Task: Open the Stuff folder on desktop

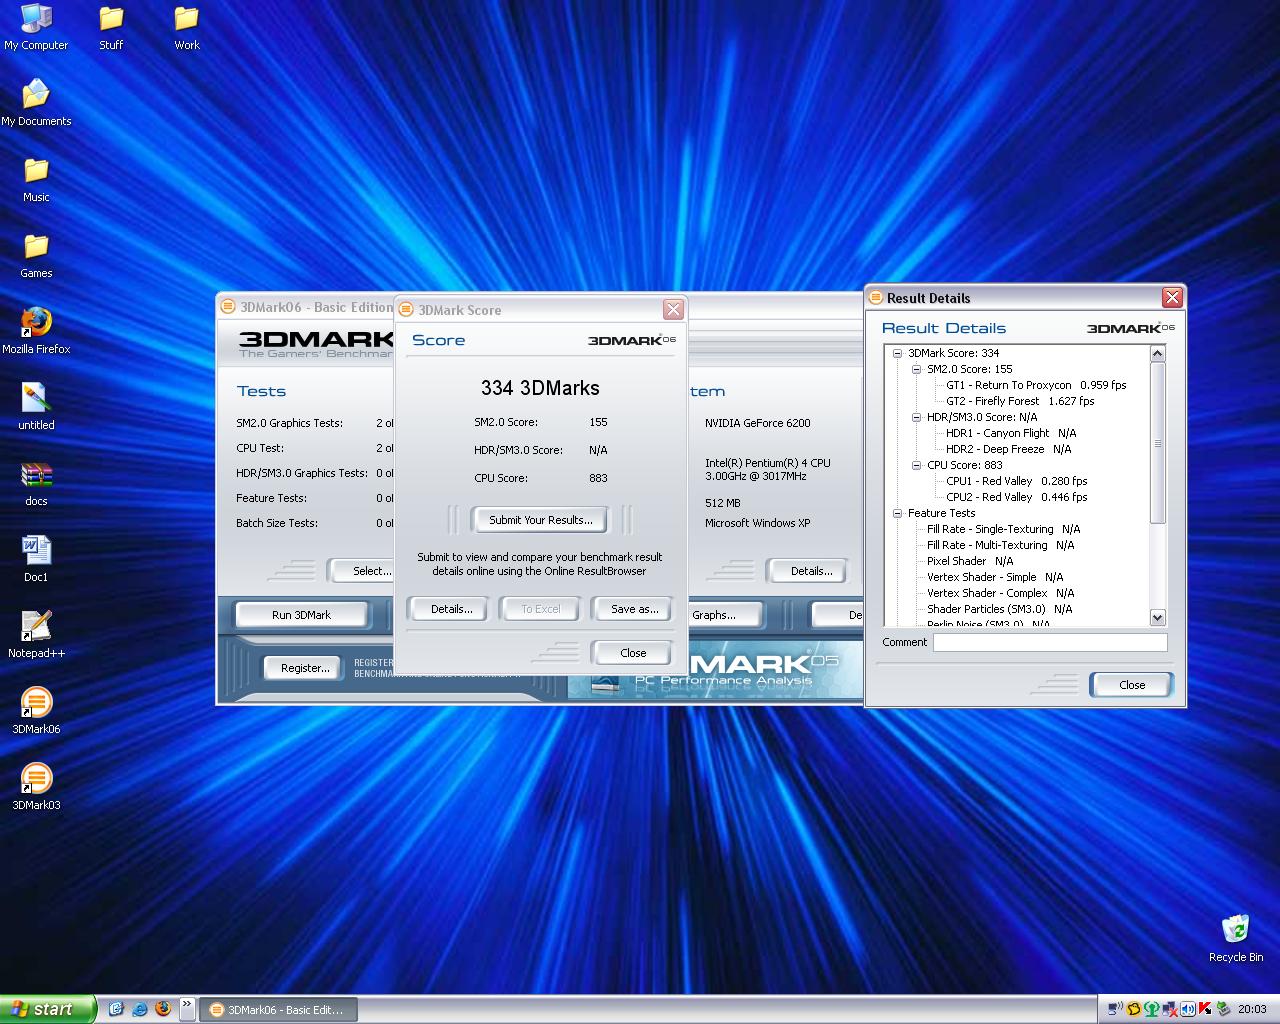Action: pyautogui.click(x=111, y=28)
